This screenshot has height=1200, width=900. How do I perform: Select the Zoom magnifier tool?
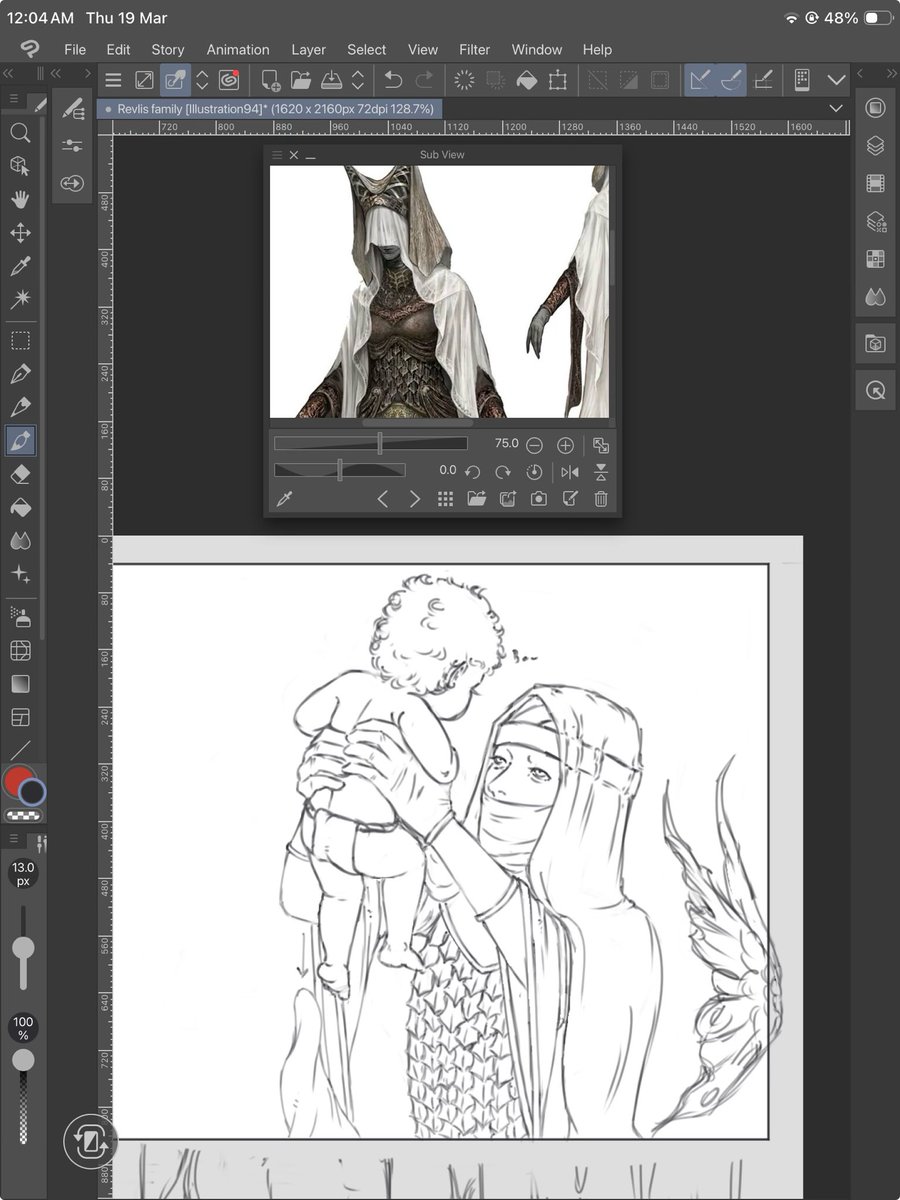click(19, 133)
